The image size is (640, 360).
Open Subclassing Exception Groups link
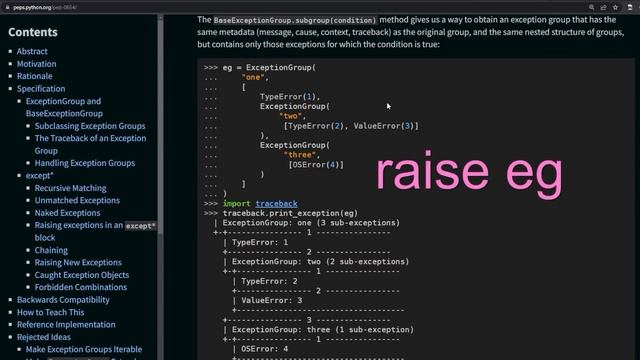(90, 126)
